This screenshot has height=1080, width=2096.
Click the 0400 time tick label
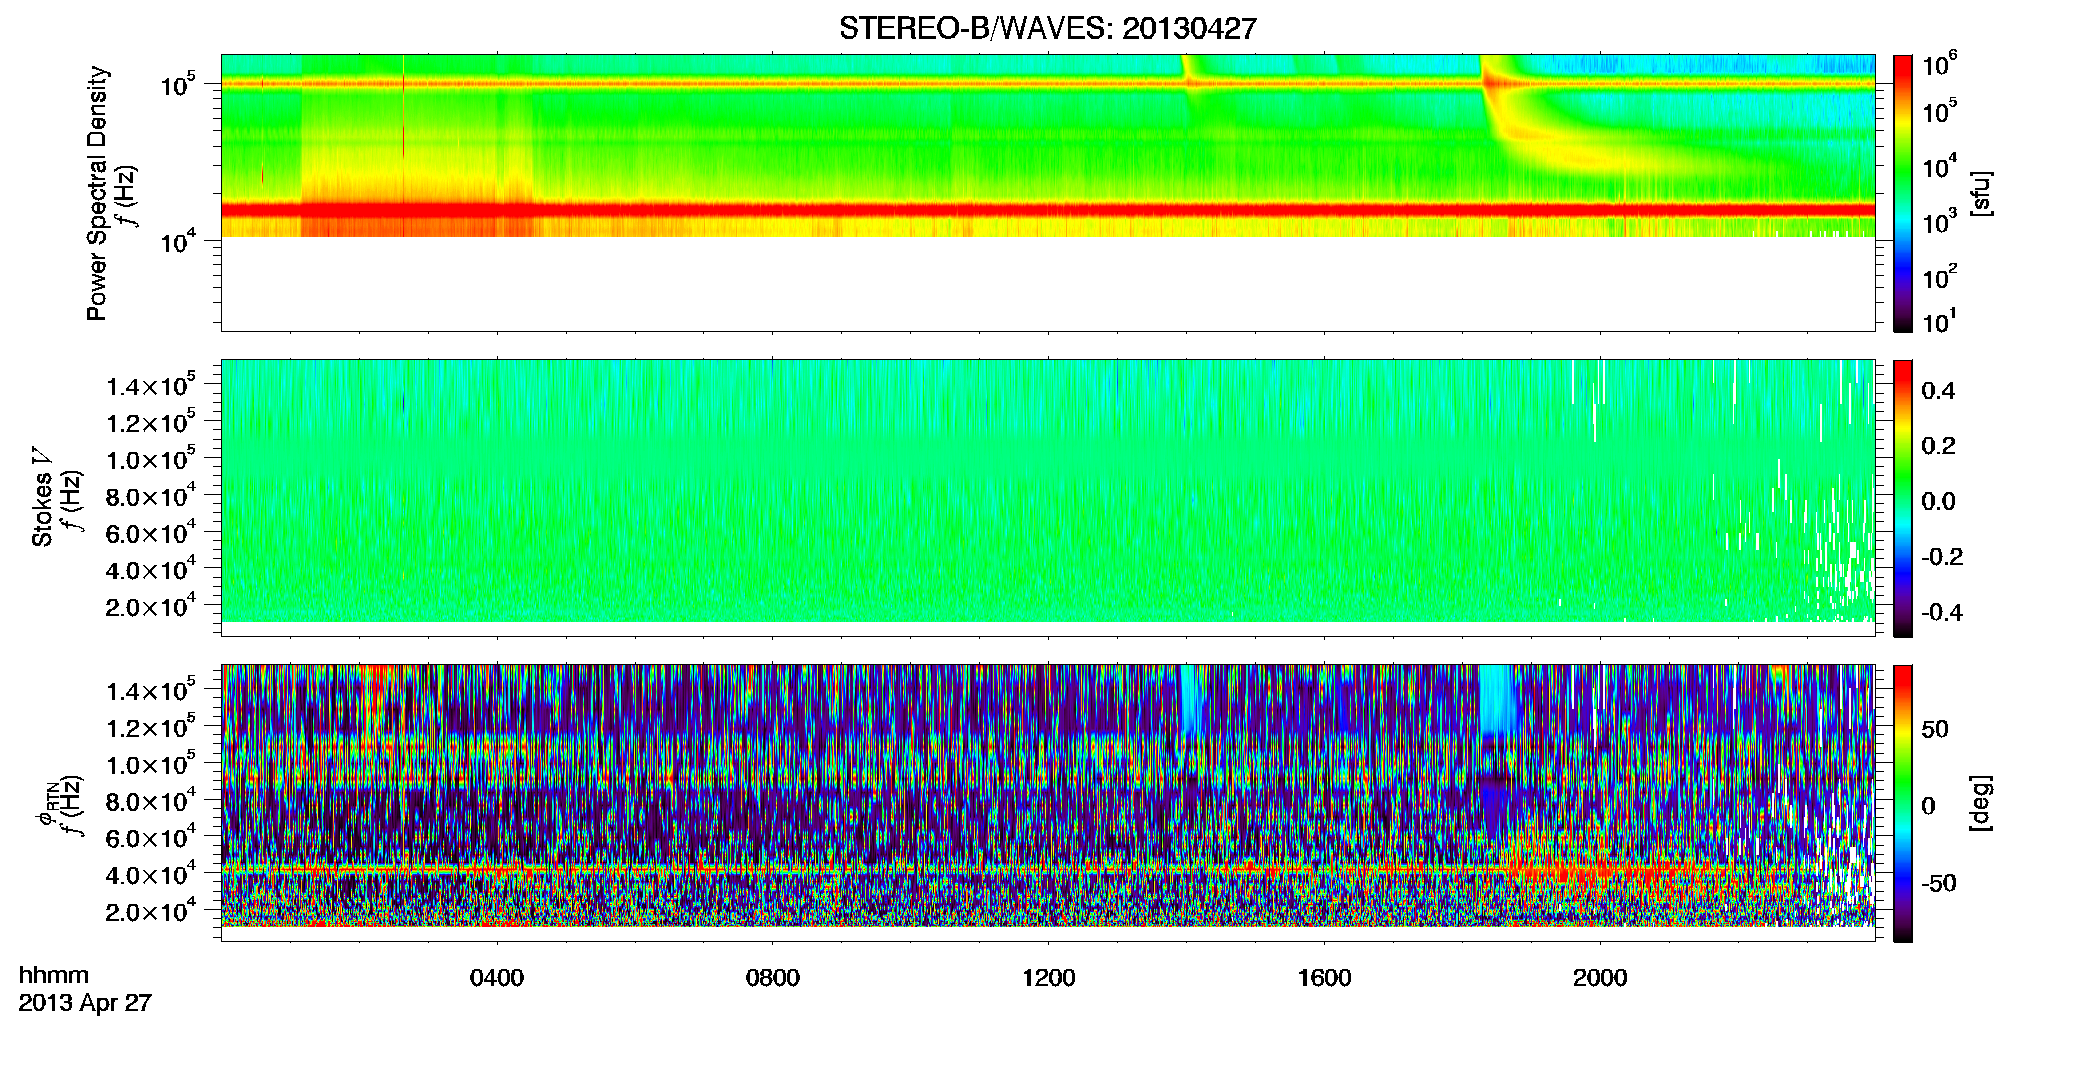tap(497, 978)
